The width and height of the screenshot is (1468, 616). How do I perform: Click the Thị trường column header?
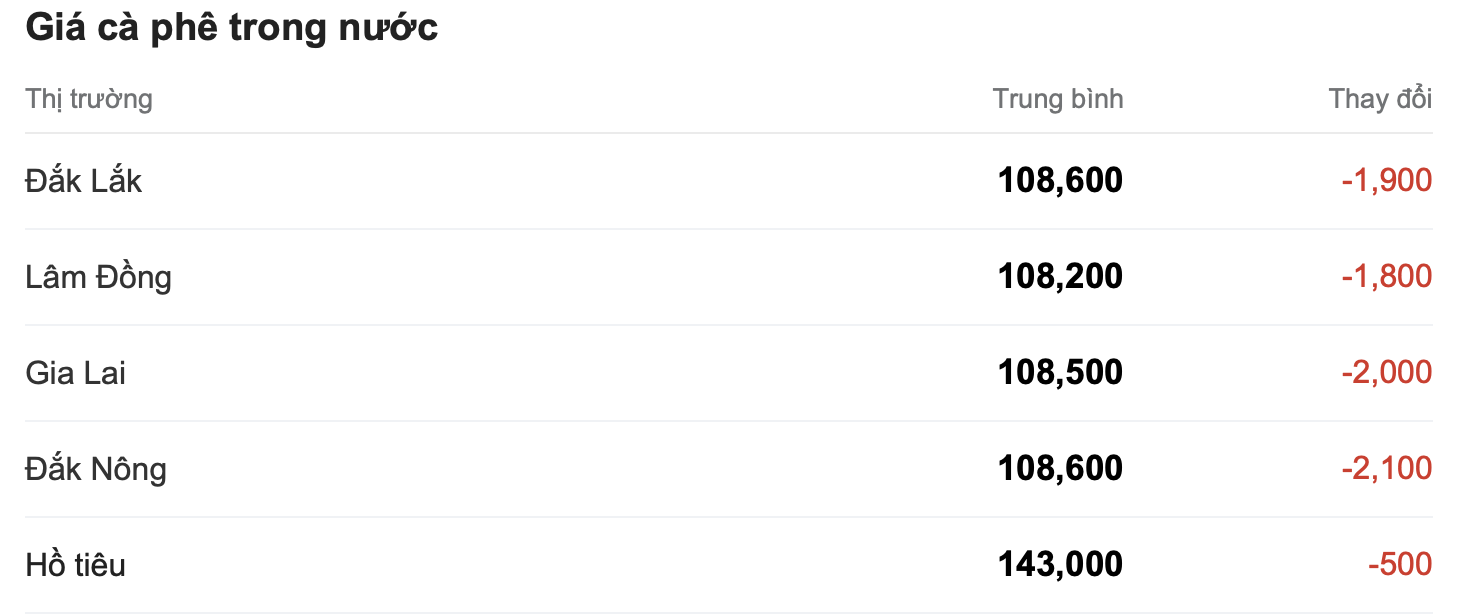pyautogui.click(x=89, y=99)
